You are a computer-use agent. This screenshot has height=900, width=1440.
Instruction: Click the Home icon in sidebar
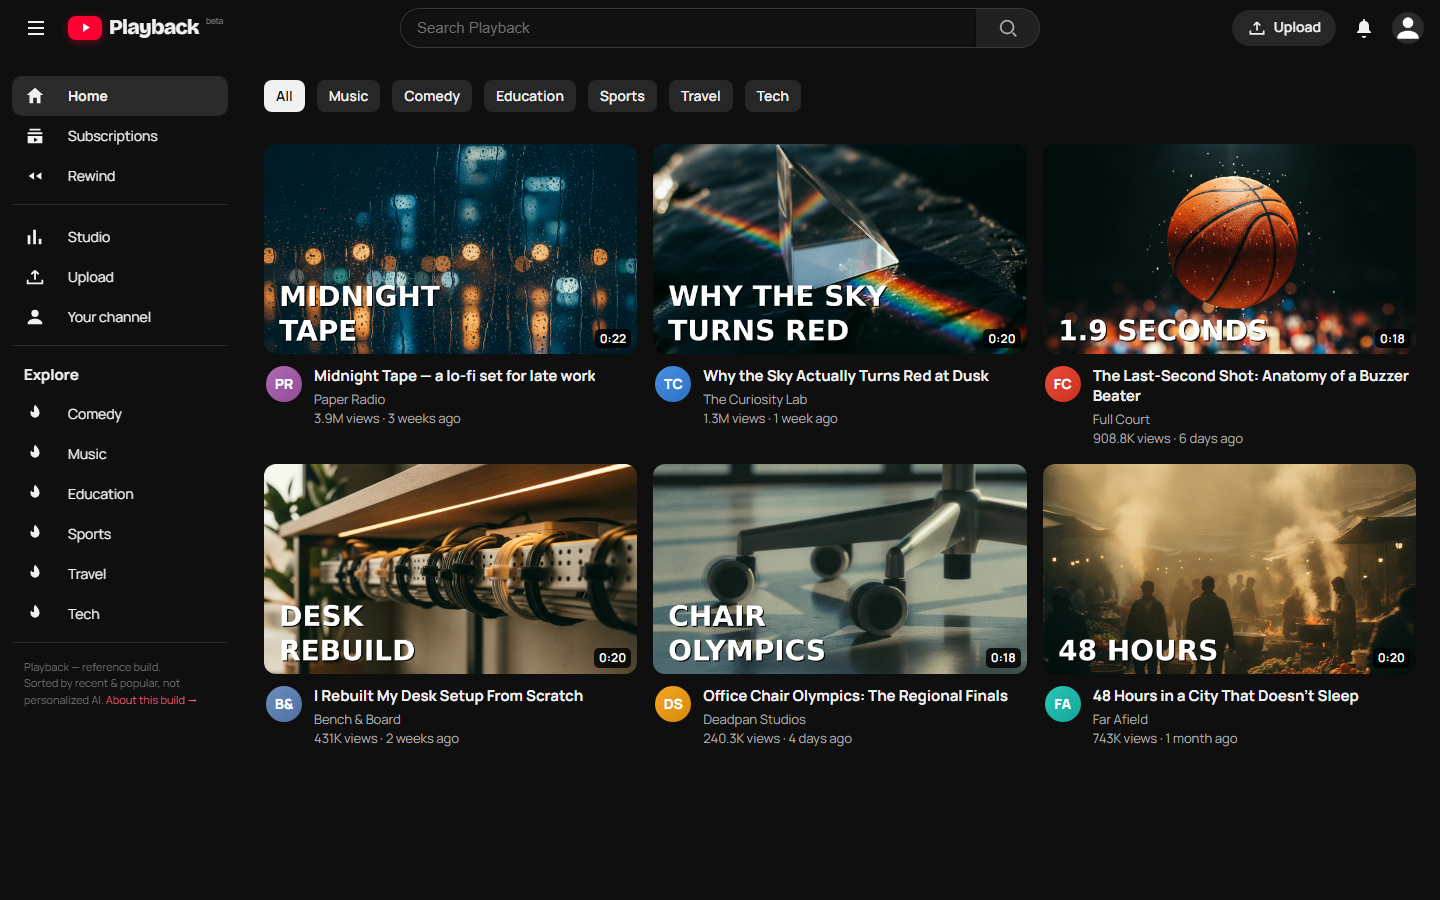tap(35, 96)
